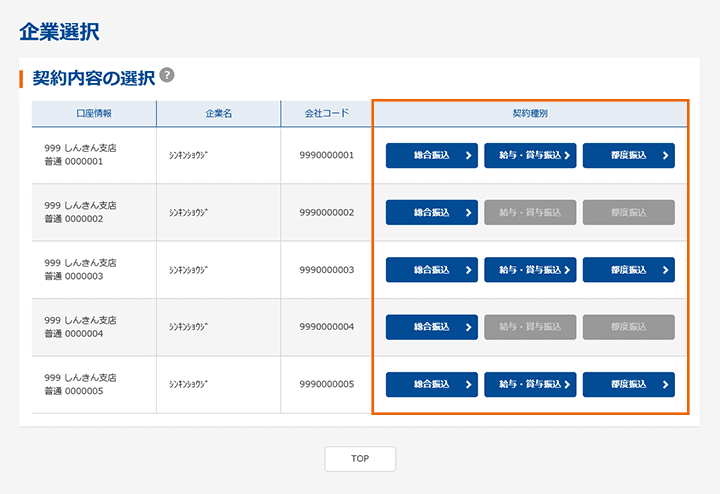
Task: Click greyed-out 都度振込 for code 9990000004
Action: pos(628,327)
